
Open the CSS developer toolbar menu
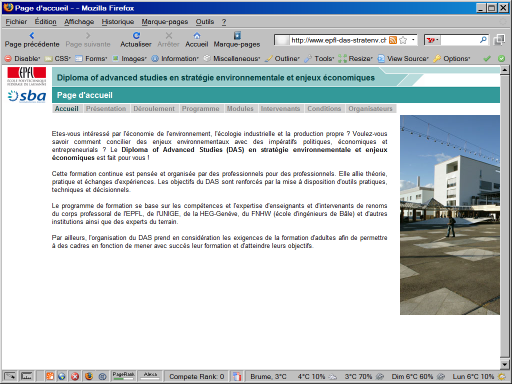tap(58, 59)
